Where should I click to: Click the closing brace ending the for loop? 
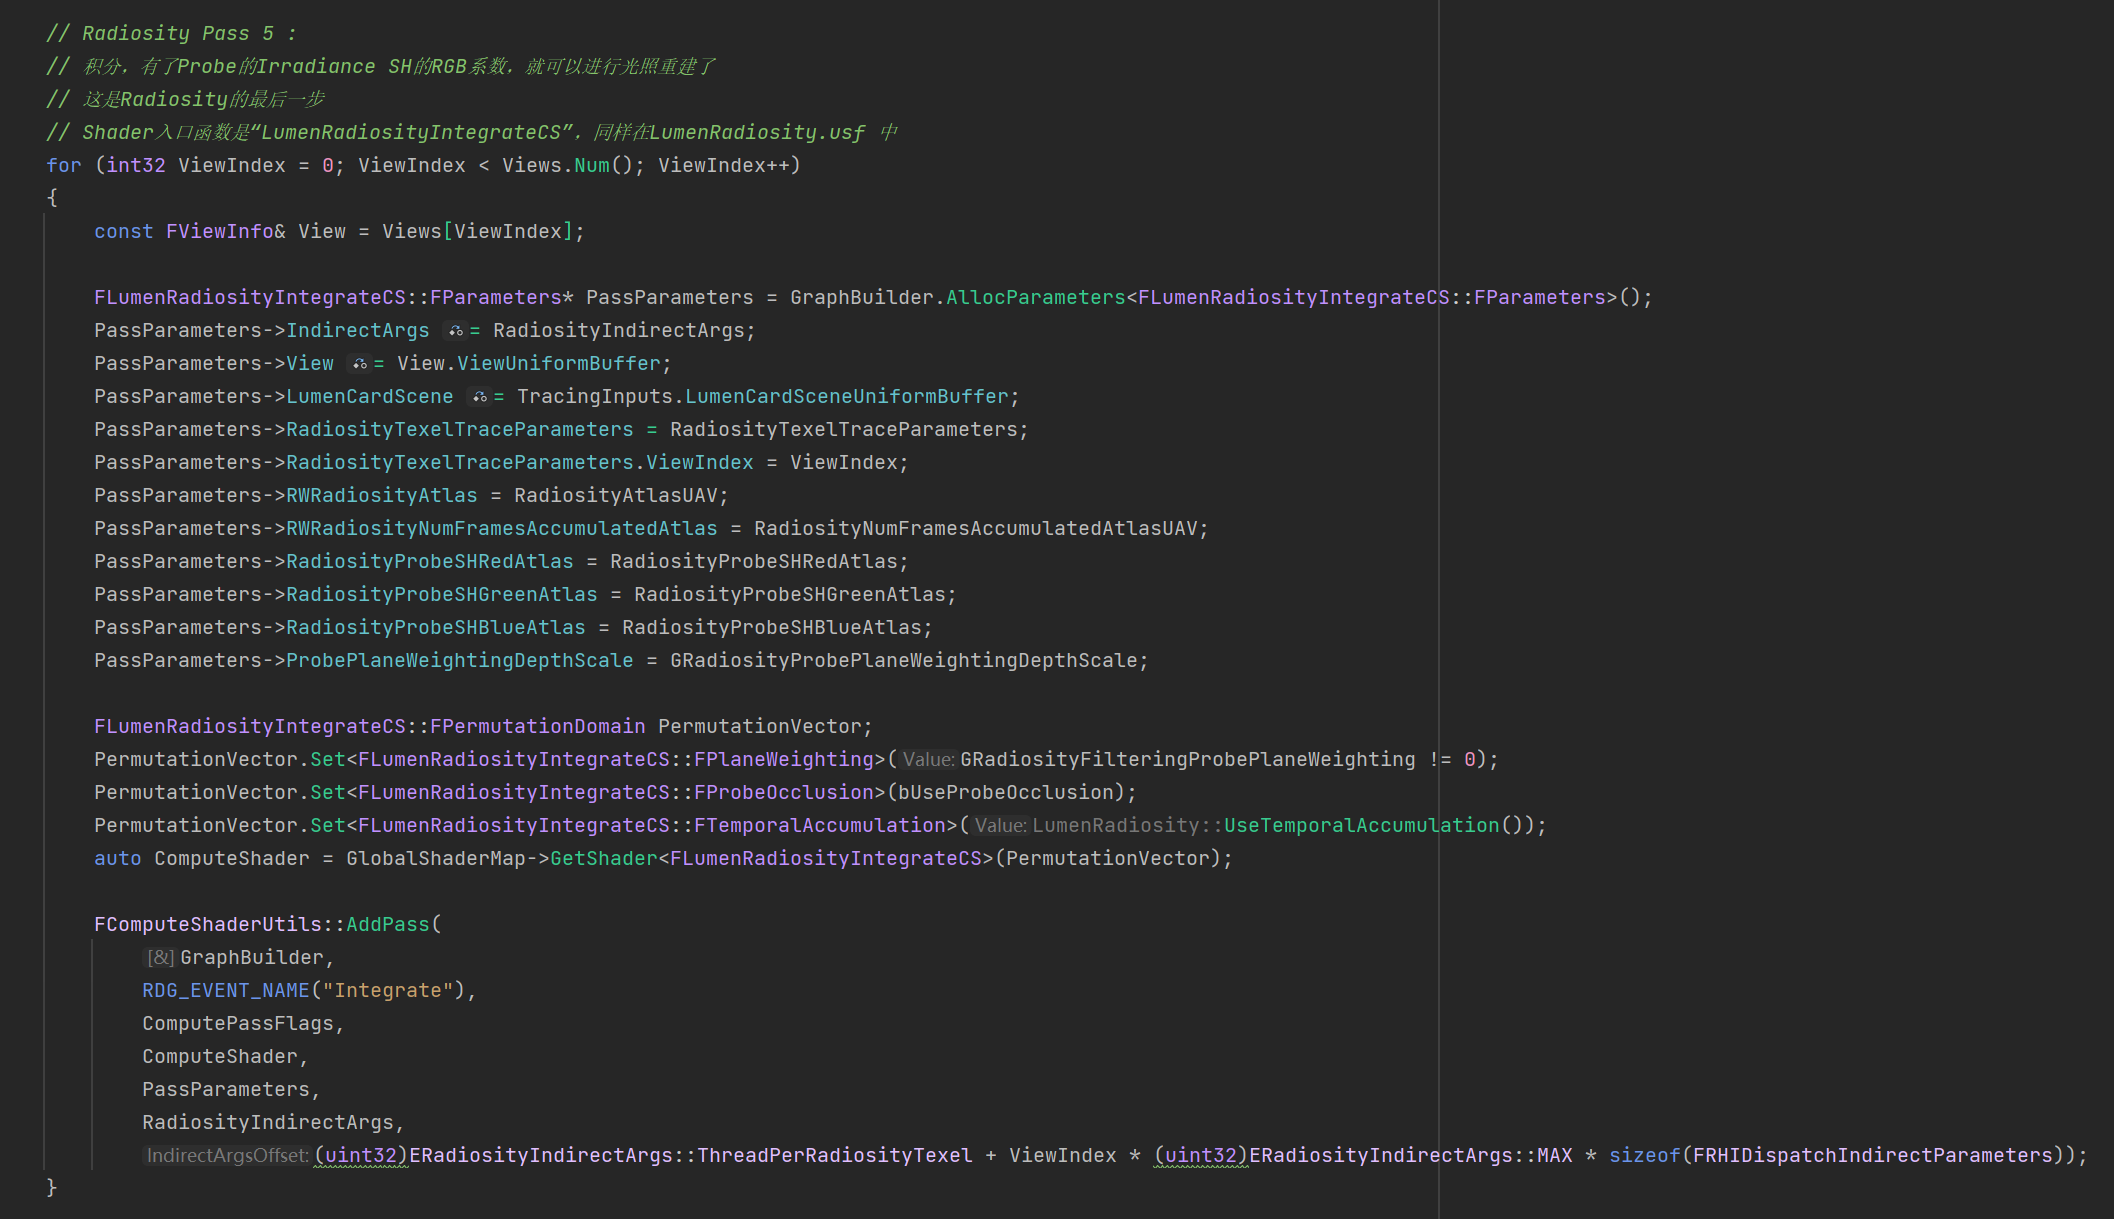click(x=52, y=1188)
